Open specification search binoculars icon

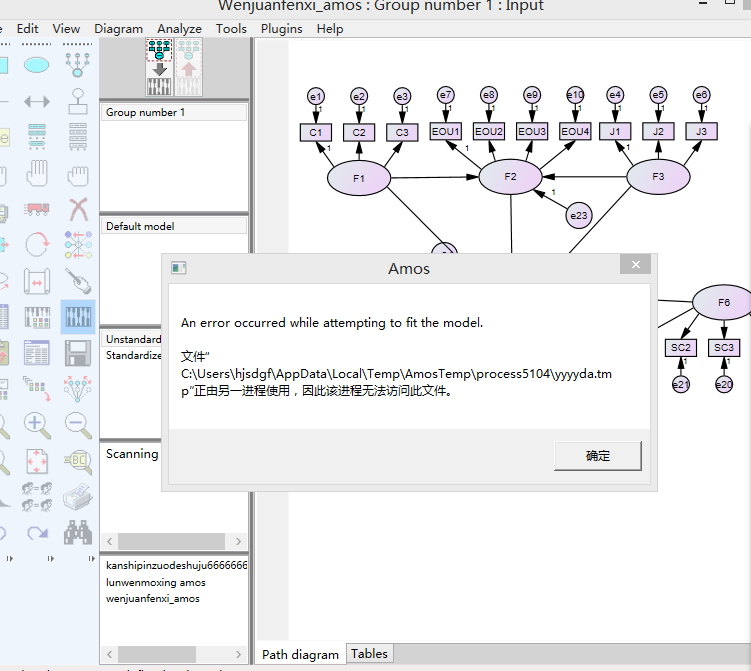coord(78,532)
